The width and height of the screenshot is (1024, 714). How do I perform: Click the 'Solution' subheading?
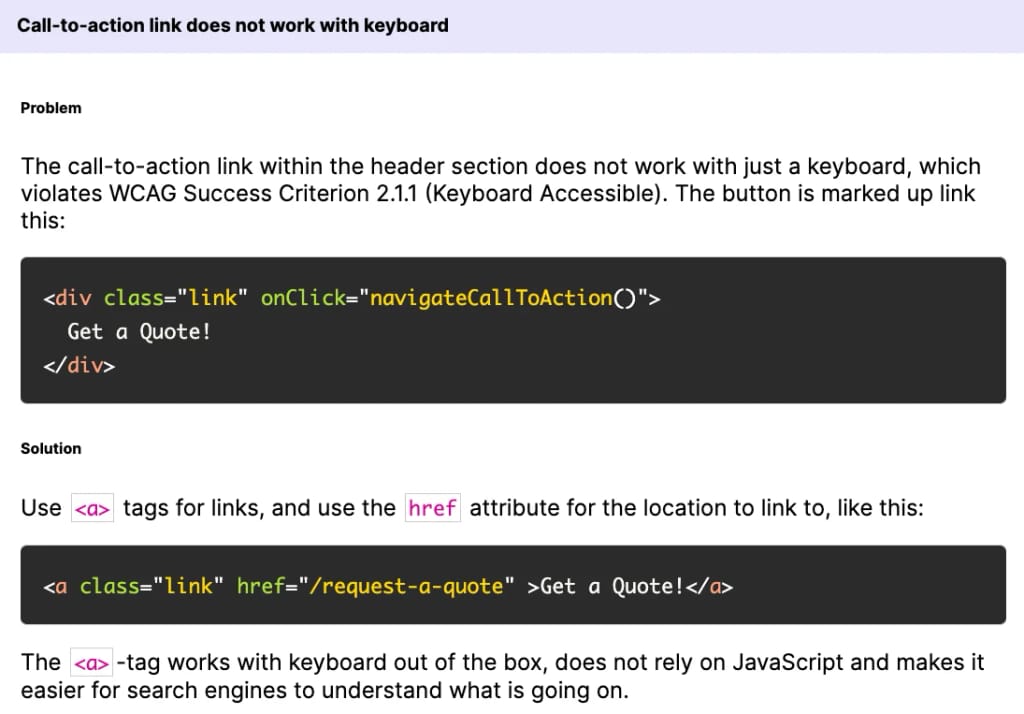point(51,448)
